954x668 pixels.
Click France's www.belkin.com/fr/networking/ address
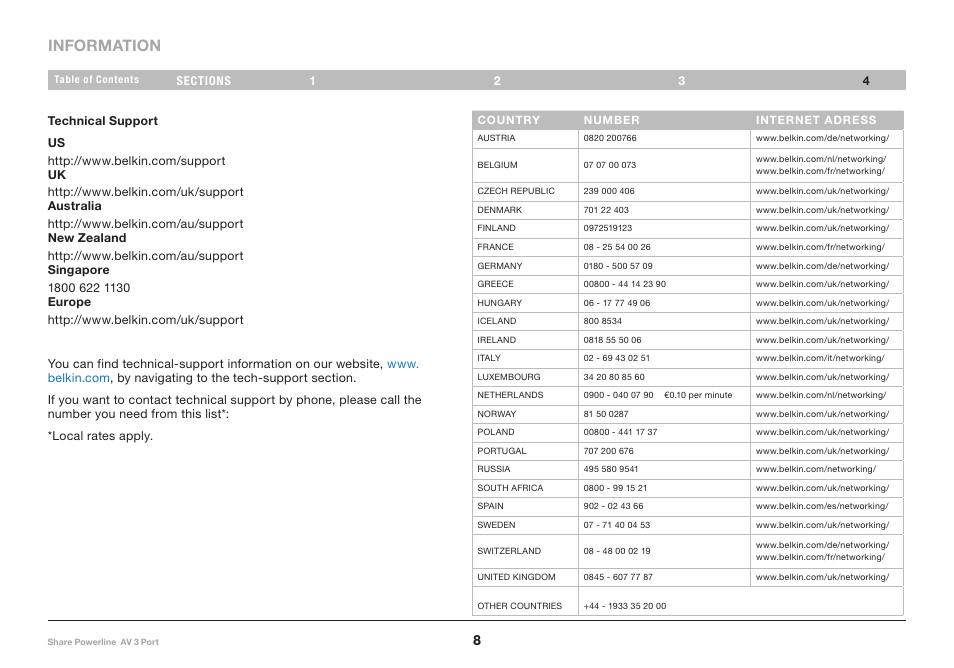pyautogui.click(x=820, y=247)
